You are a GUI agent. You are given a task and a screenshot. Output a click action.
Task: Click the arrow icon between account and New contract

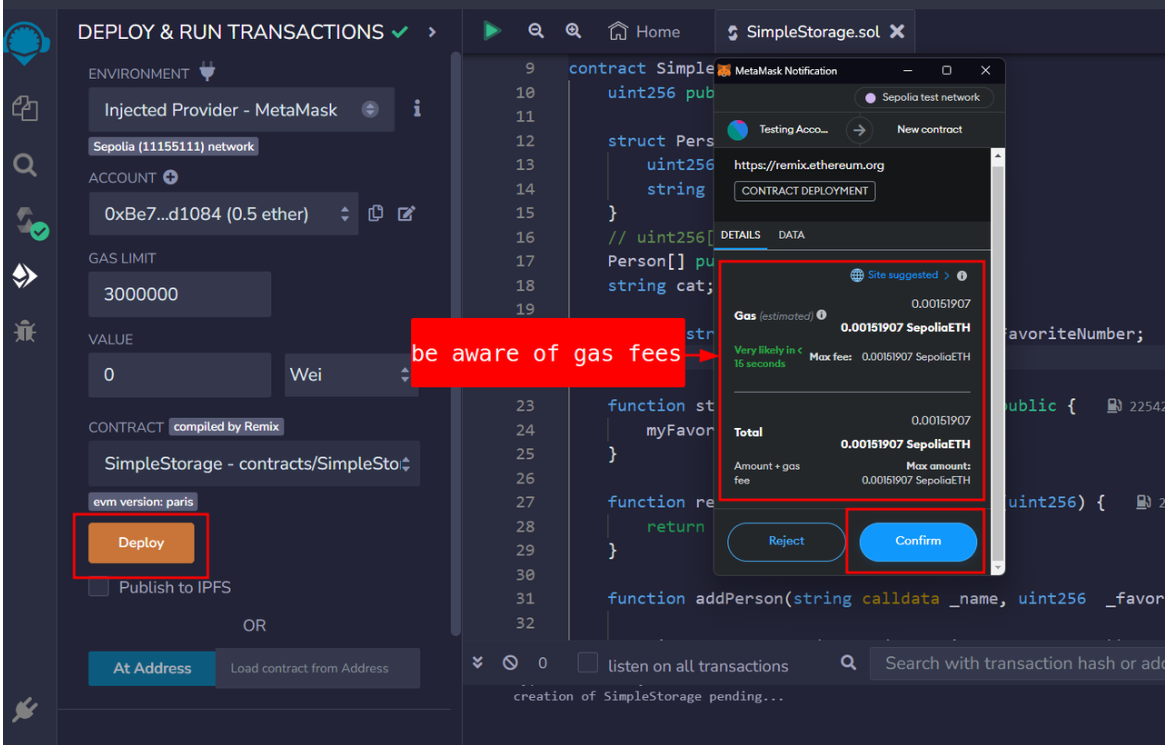pos(859,130)
